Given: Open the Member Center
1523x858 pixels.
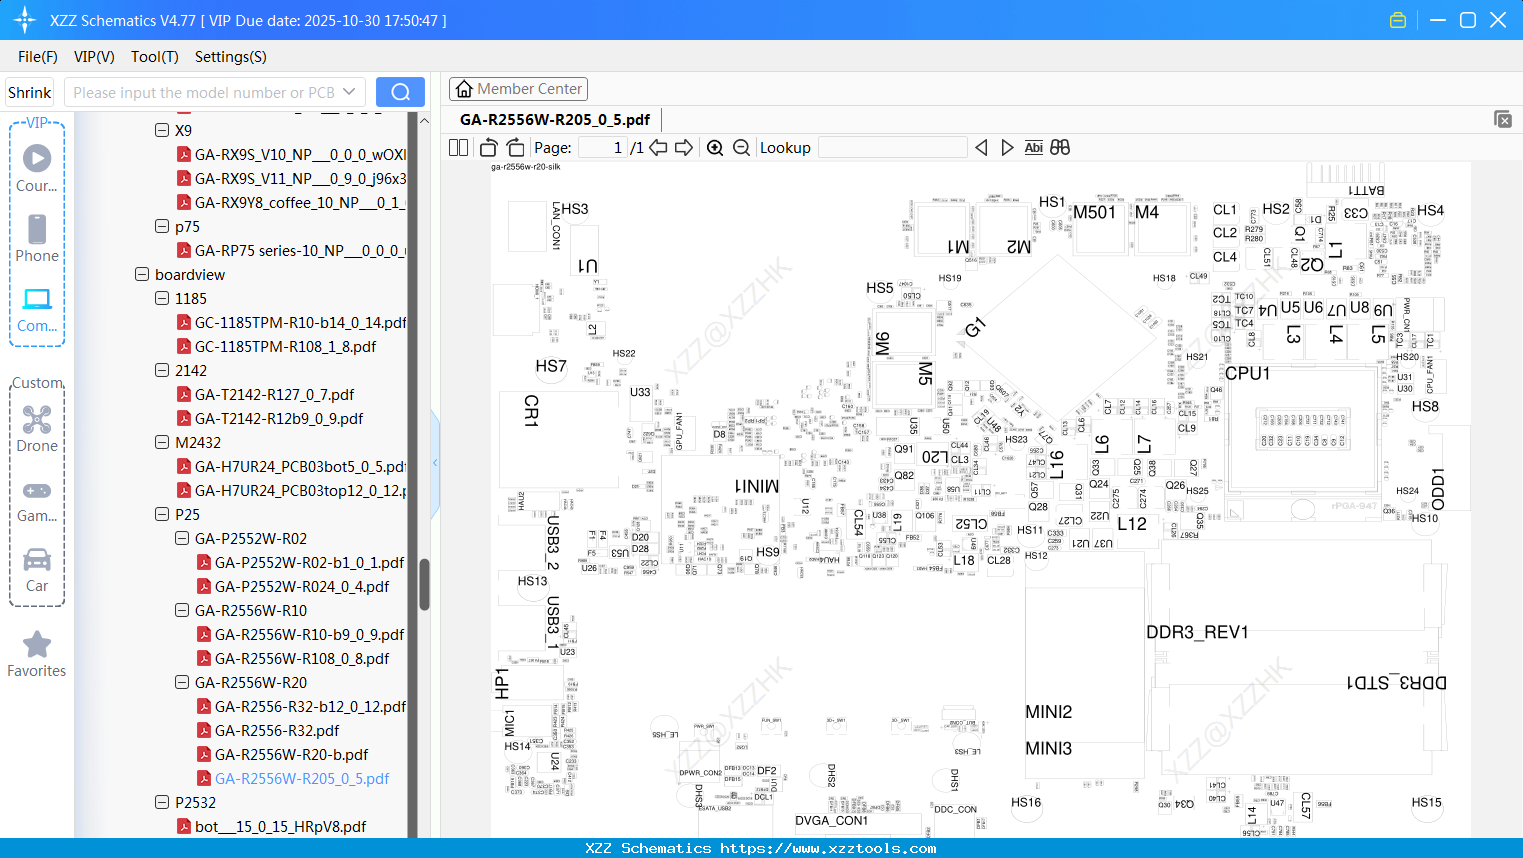Looking at the screenshot, I should [518, 89].
